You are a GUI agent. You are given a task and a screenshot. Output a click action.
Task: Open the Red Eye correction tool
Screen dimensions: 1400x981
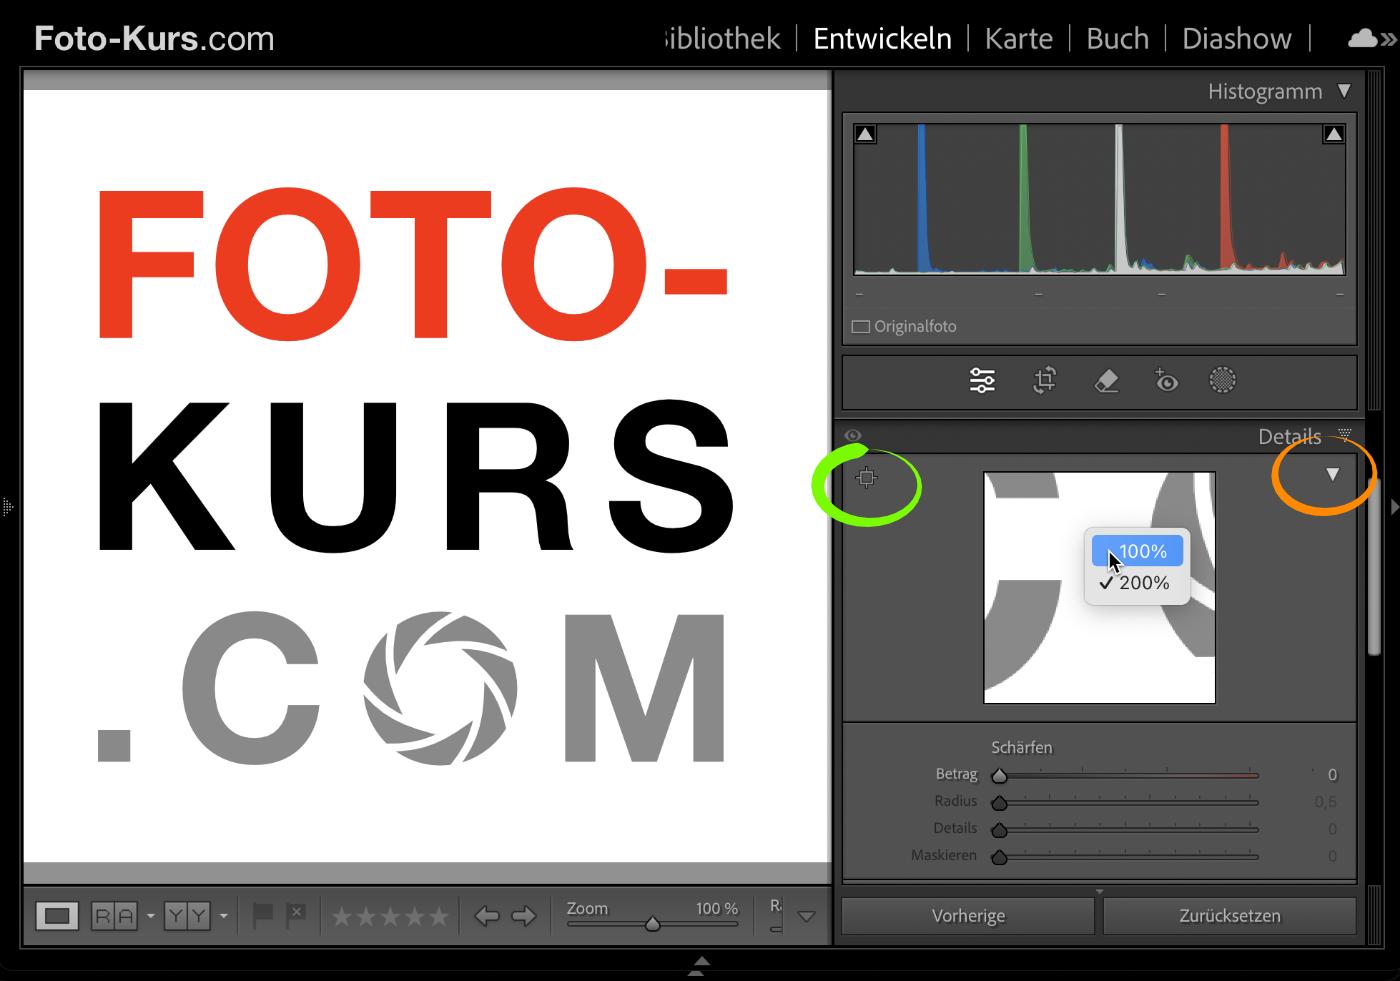click(1166, 380)
